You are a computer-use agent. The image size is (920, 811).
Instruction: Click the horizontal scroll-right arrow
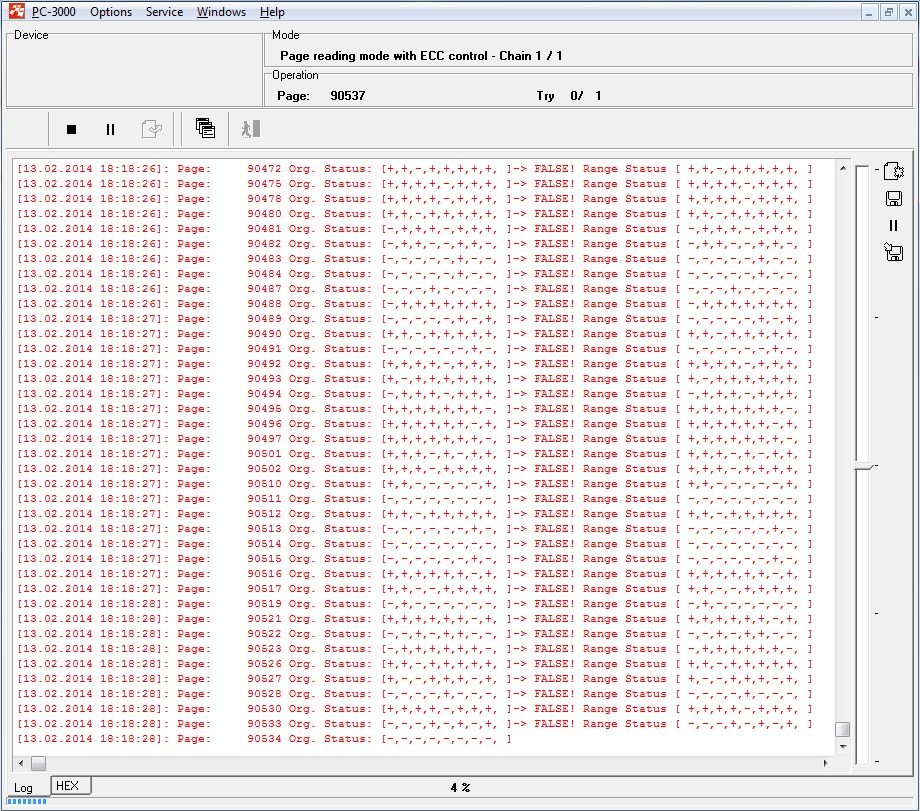point(826,763)
